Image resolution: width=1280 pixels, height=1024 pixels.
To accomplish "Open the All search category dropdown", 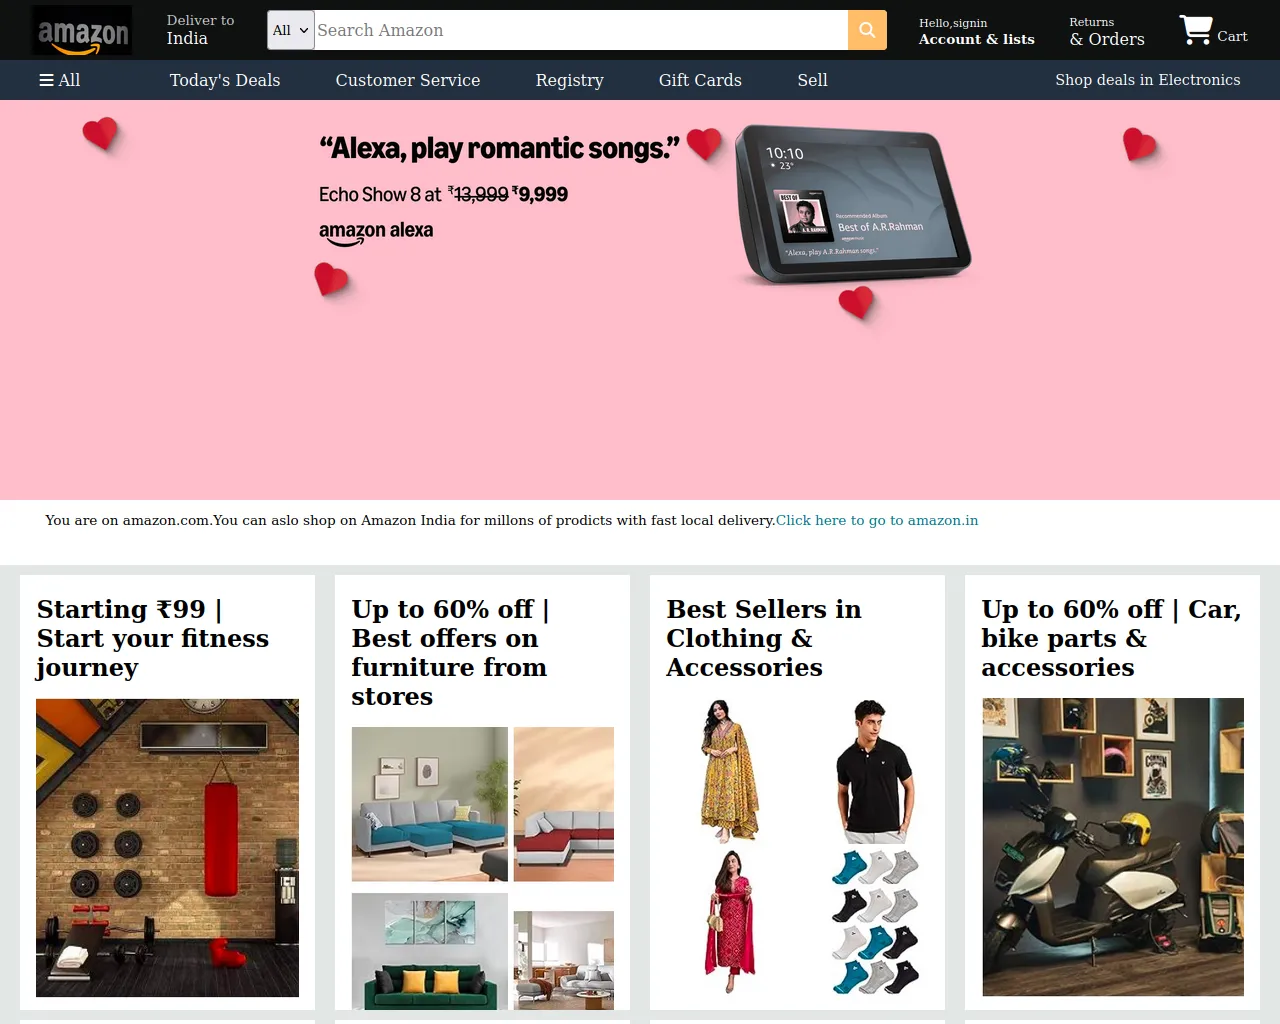I will (x=291, y=30).
